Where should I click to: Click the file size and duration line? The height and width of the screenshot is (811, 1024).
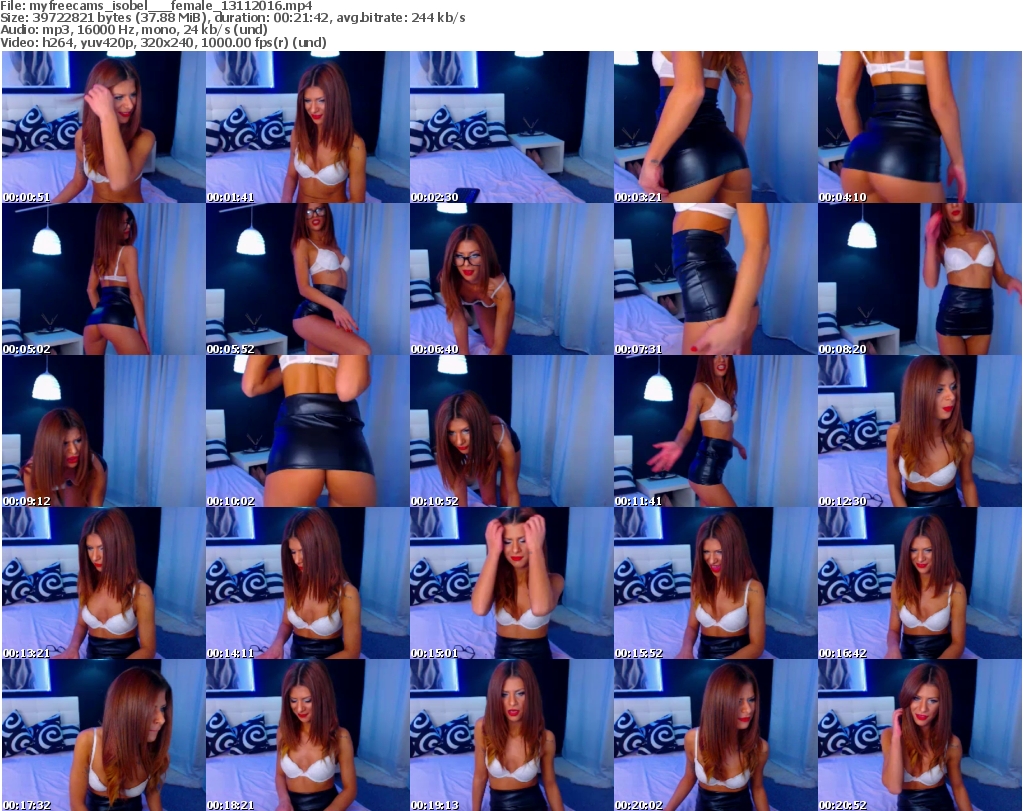click(232, 18)
